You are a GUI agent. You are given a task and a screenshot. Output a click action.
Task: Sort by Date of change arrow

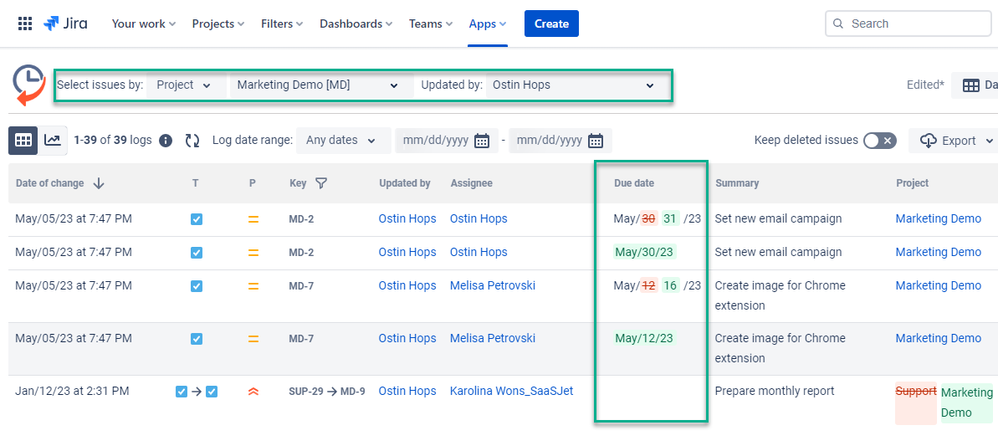pyautogui.click(x=99, y=183)
